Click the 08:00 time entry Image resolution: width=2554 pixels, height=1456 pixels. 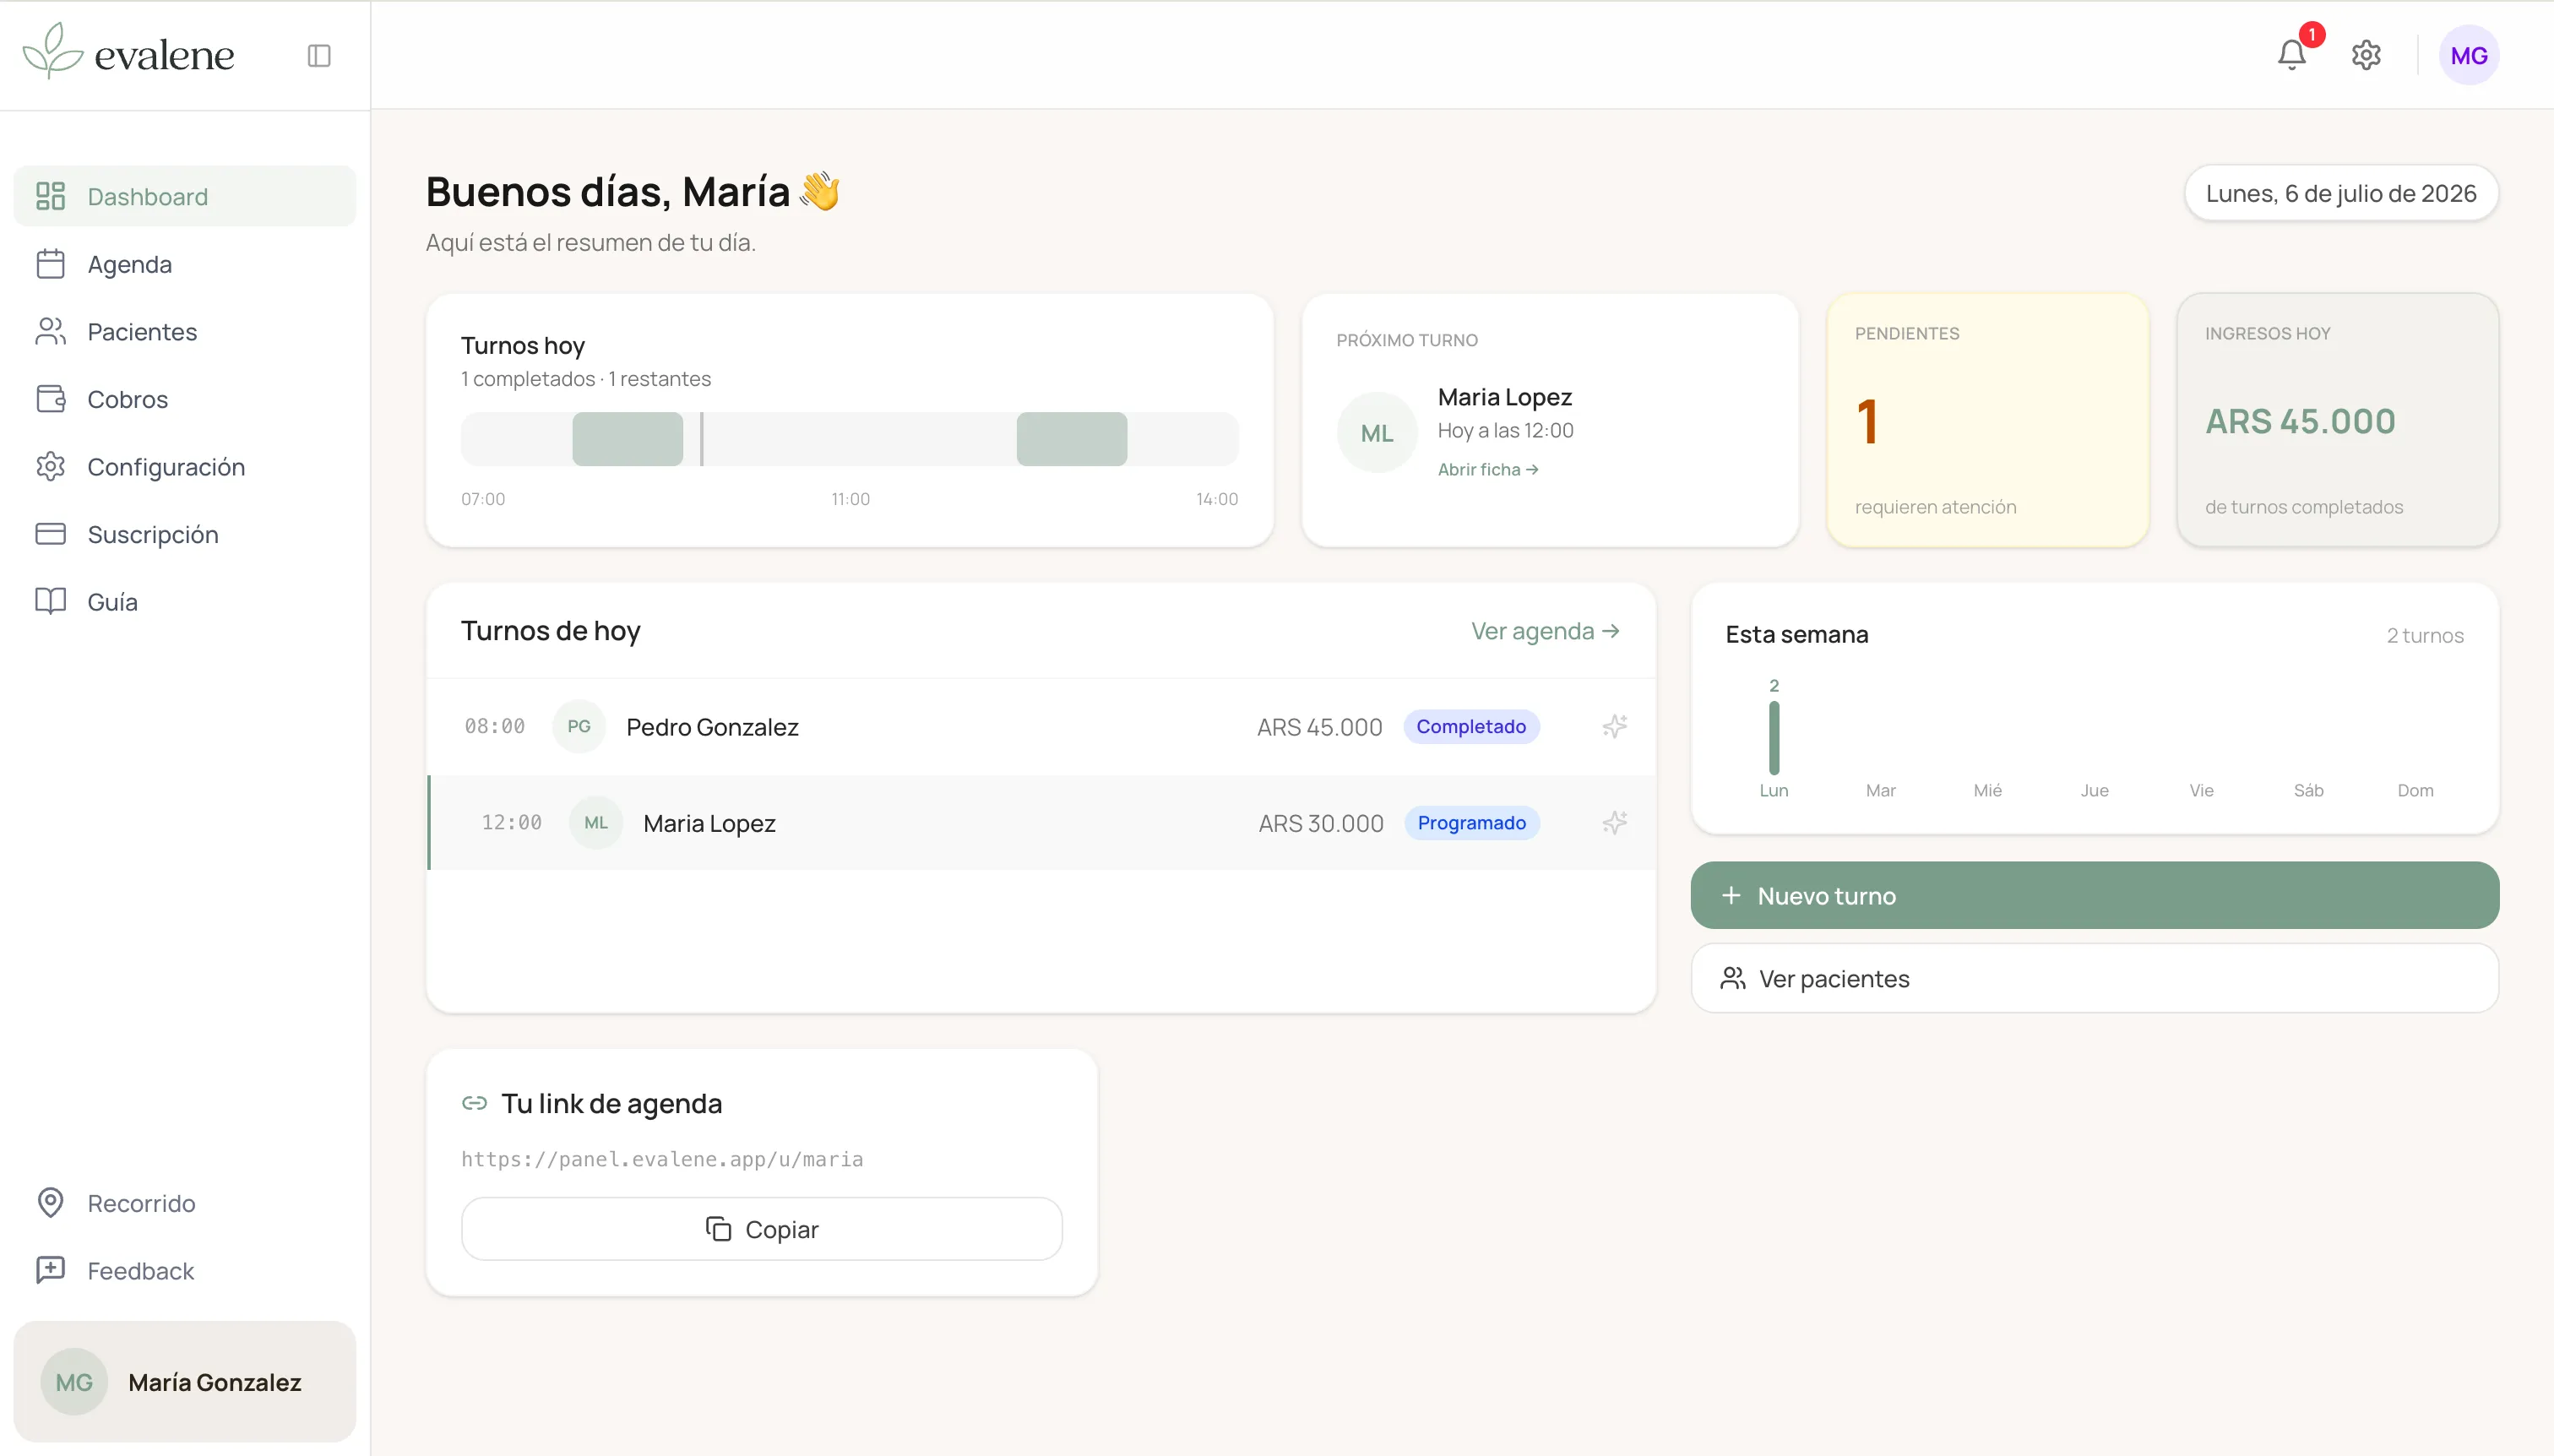pyautogui.click(x=494, y=726)
